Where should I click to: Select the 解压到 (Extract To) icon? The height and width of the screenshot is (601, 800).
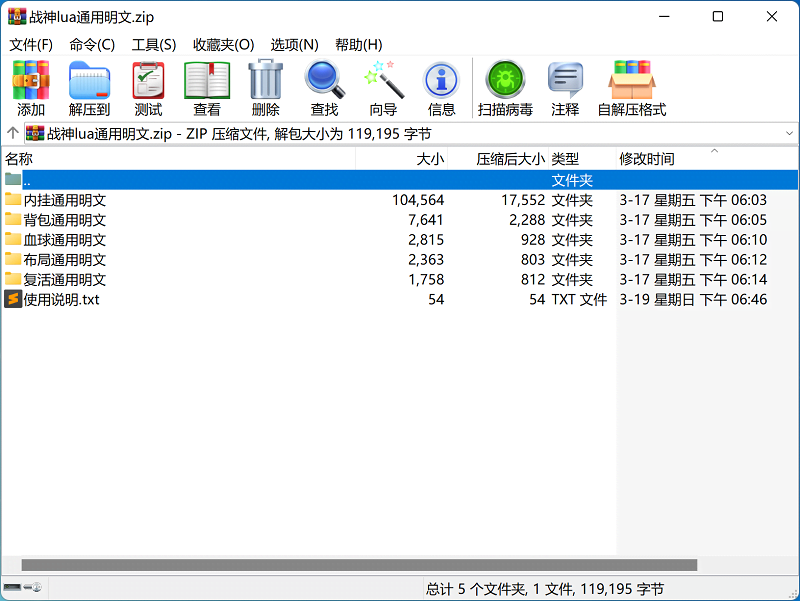(x=88, y=87)
